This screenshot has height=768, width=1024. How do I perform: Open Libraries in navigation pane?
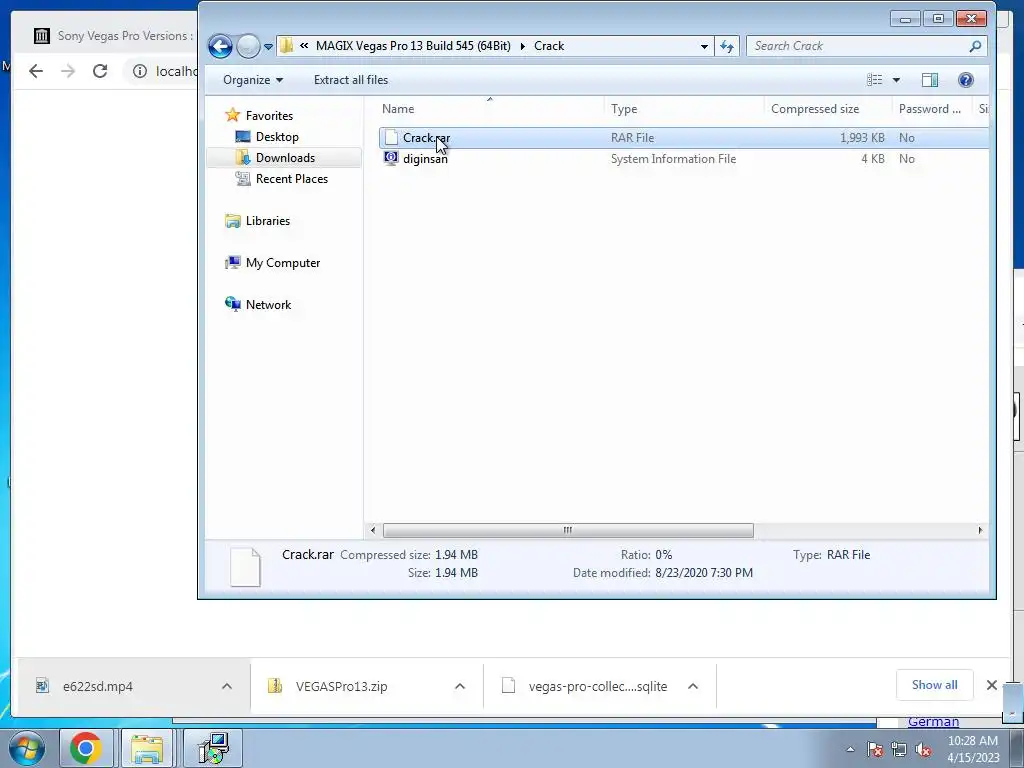267,221
